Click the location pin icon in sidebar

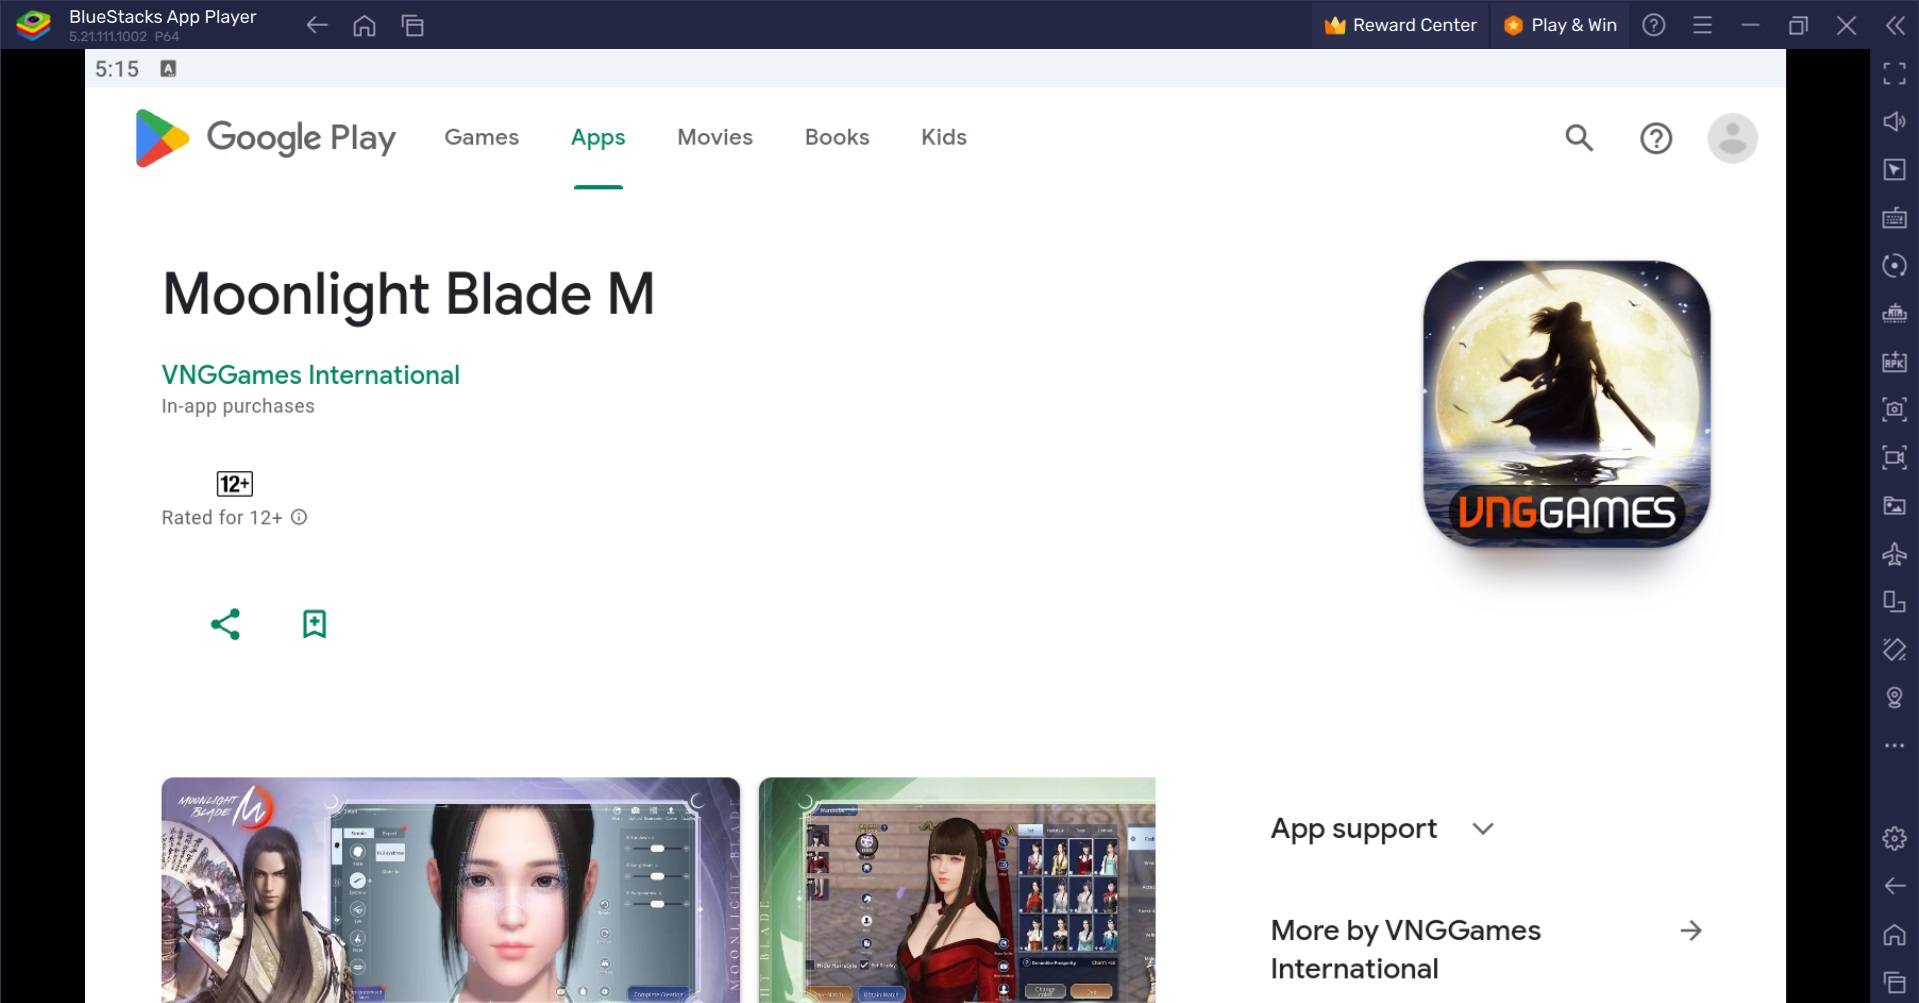coord(1894,697)
